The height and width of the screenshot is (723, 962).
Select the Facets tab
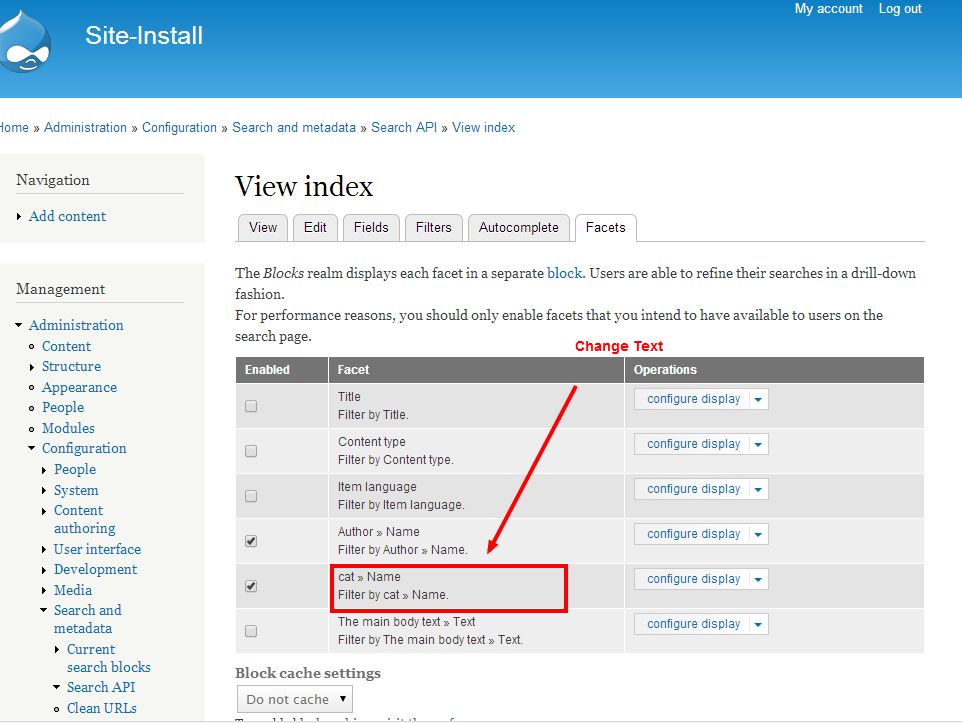(x=606, y=228)
